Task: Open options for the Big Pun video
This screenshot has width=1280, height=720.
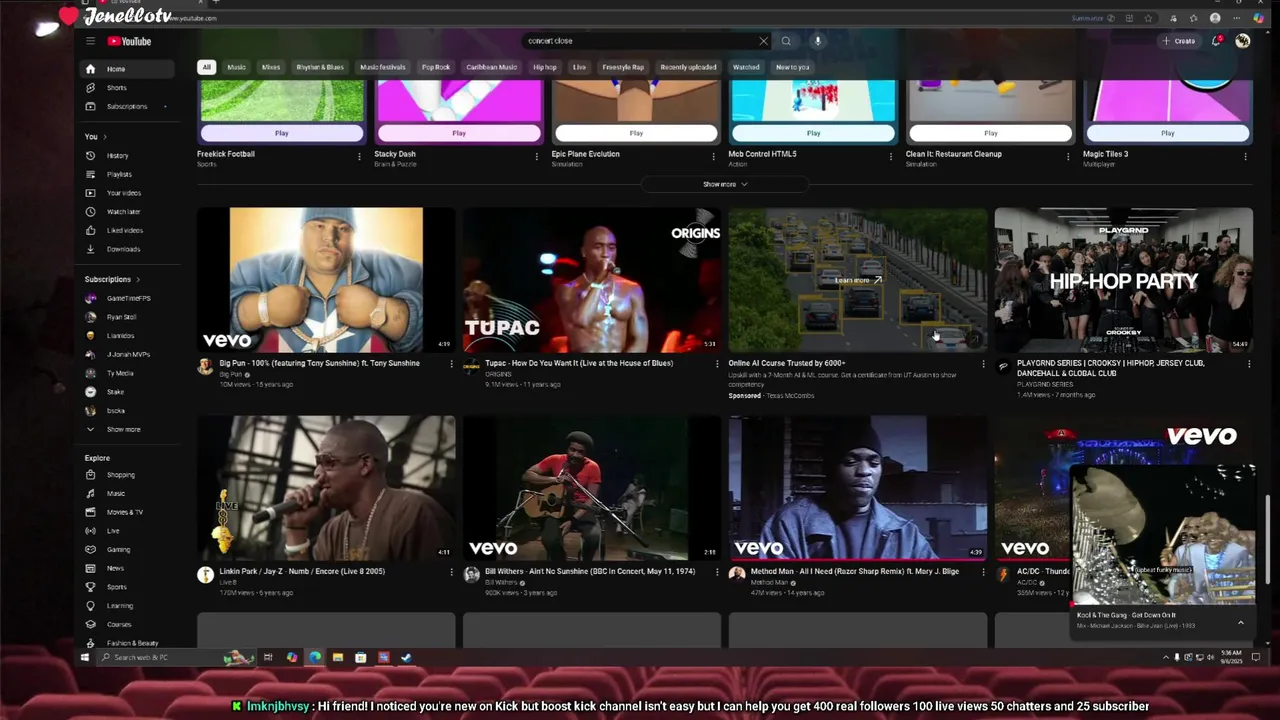Action: pyautogui.click(x=451, y=364)
